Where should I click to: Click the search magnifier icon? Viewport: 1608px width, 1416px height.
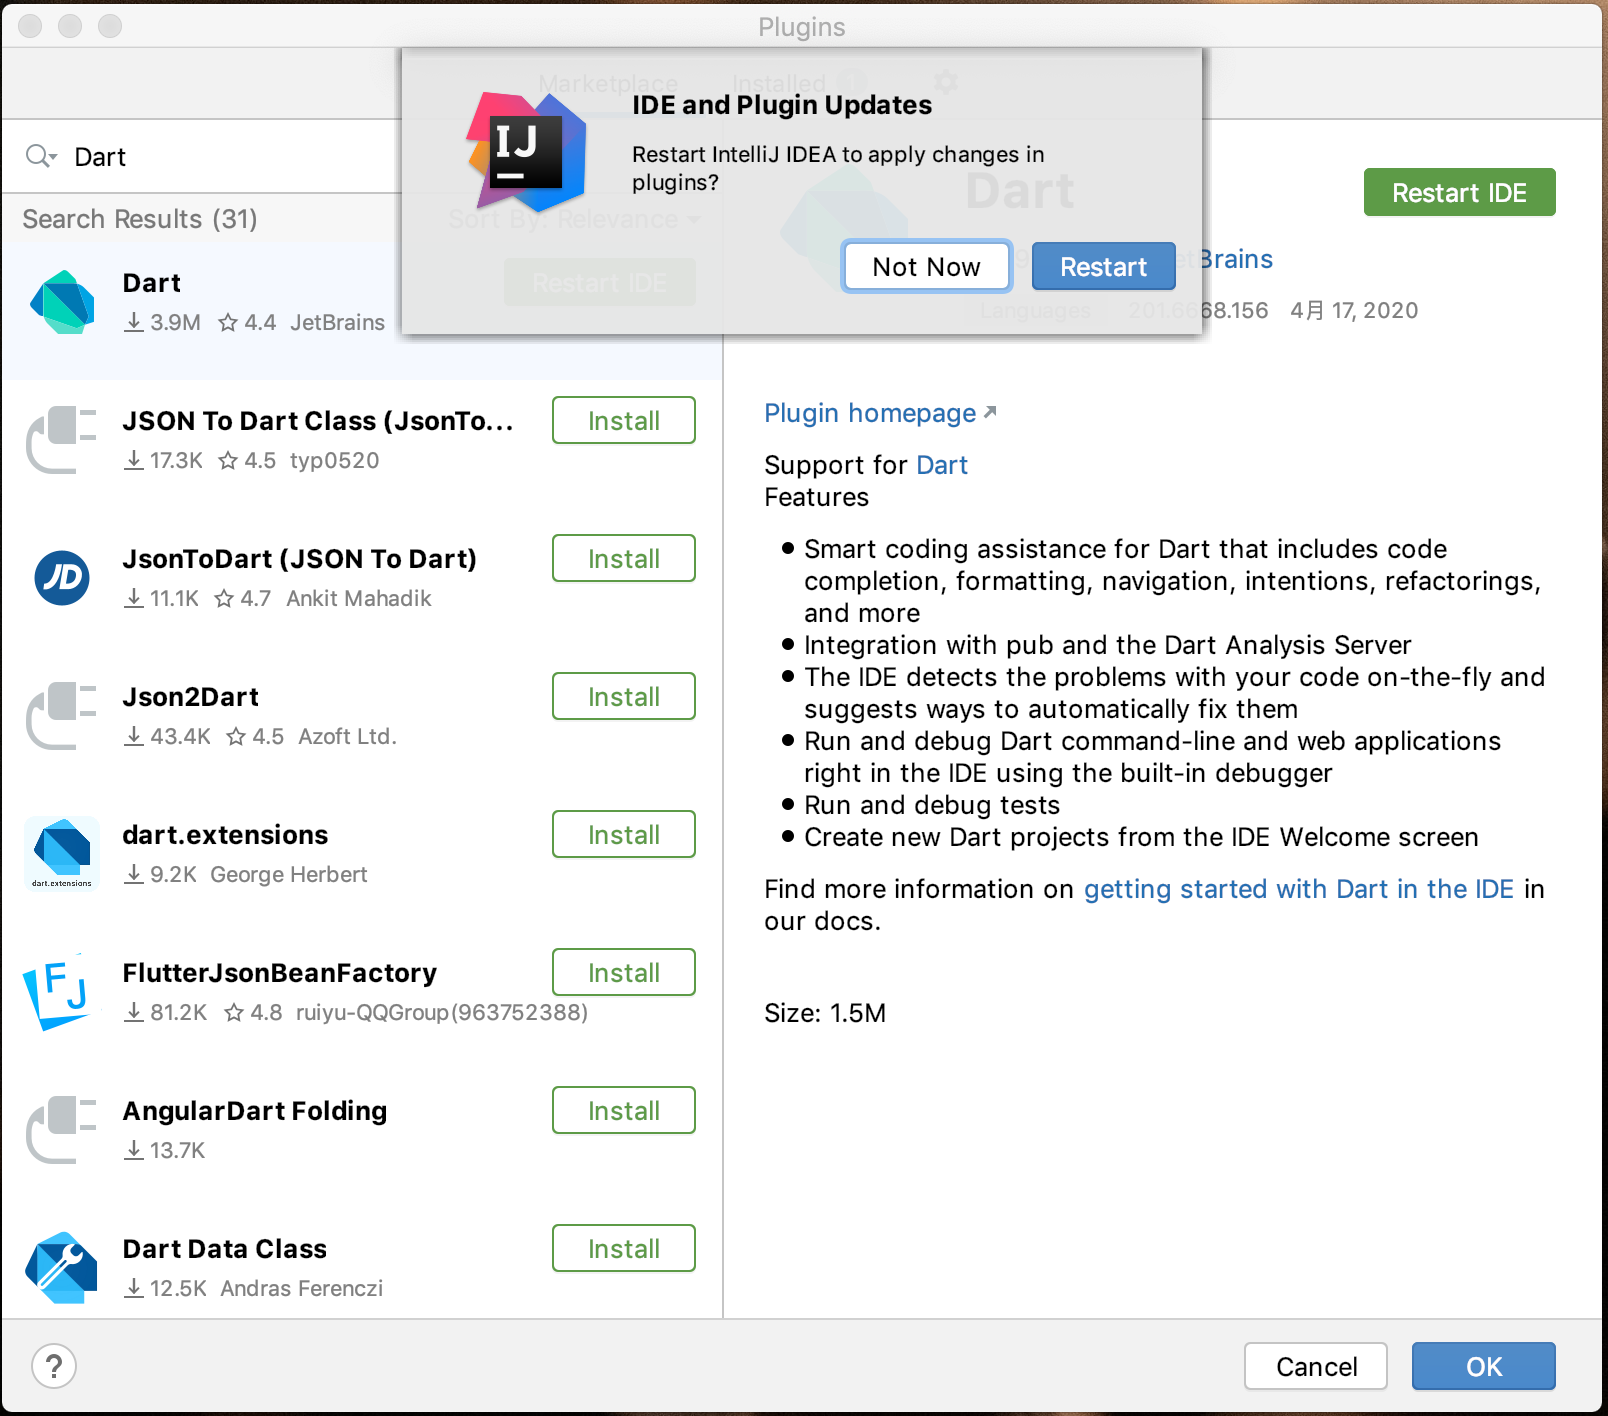(x=41, y=156)
